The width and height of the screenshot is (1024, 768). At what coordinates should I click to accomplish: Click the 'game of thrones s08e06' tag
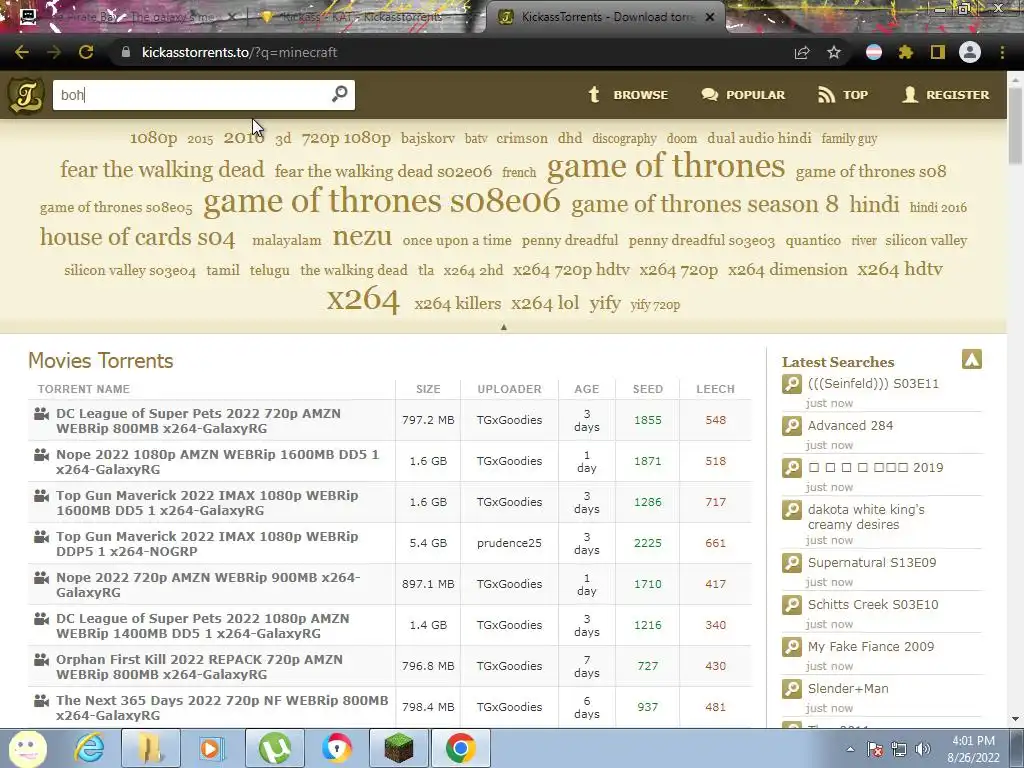382,200
